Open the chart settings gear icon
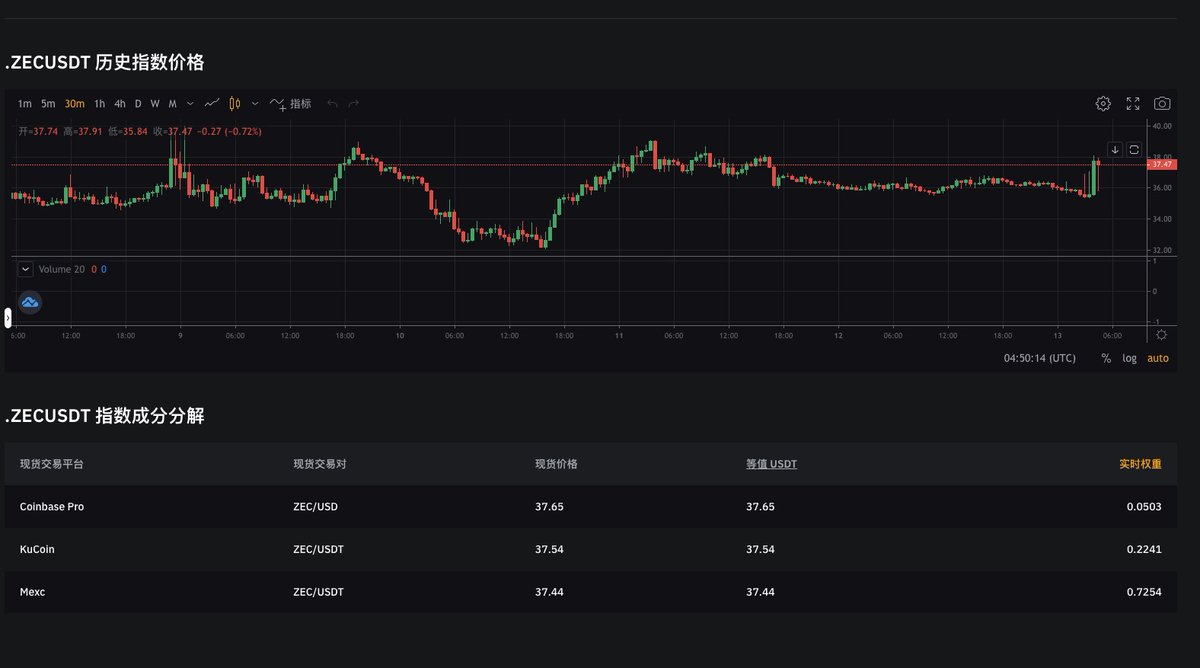Image resolution: width=1200 pixels, height=668 pixels. pyautogui.click(x=1103, y=103)
